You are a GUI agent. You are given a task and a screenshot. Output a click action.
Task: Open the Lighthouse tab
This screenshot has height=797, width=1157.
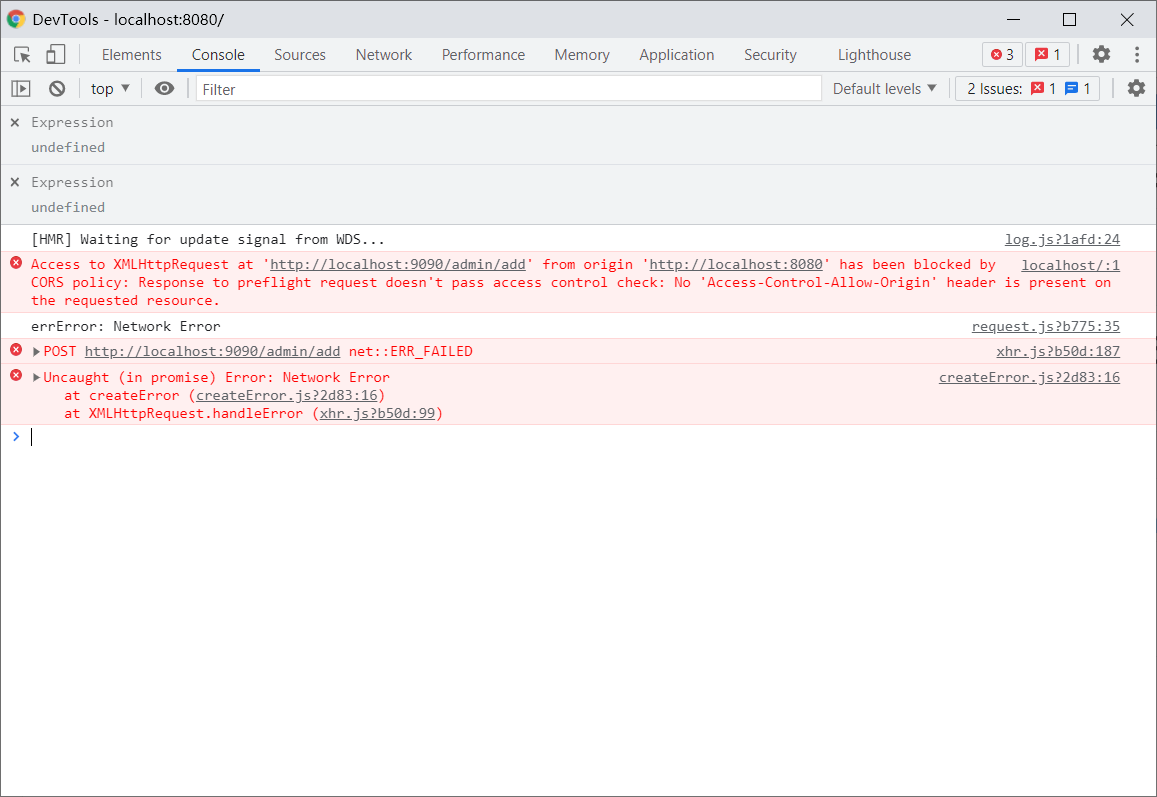click(x=874, y=55)
